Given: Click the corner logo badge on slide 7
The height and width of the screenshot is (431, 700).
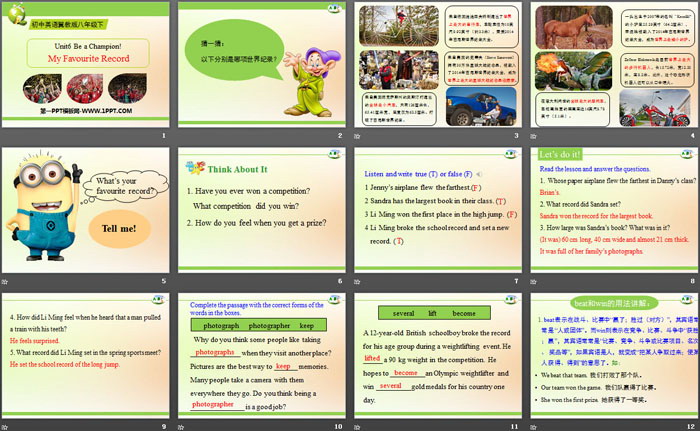Looking at the screenshot, I should pos(511,154).
